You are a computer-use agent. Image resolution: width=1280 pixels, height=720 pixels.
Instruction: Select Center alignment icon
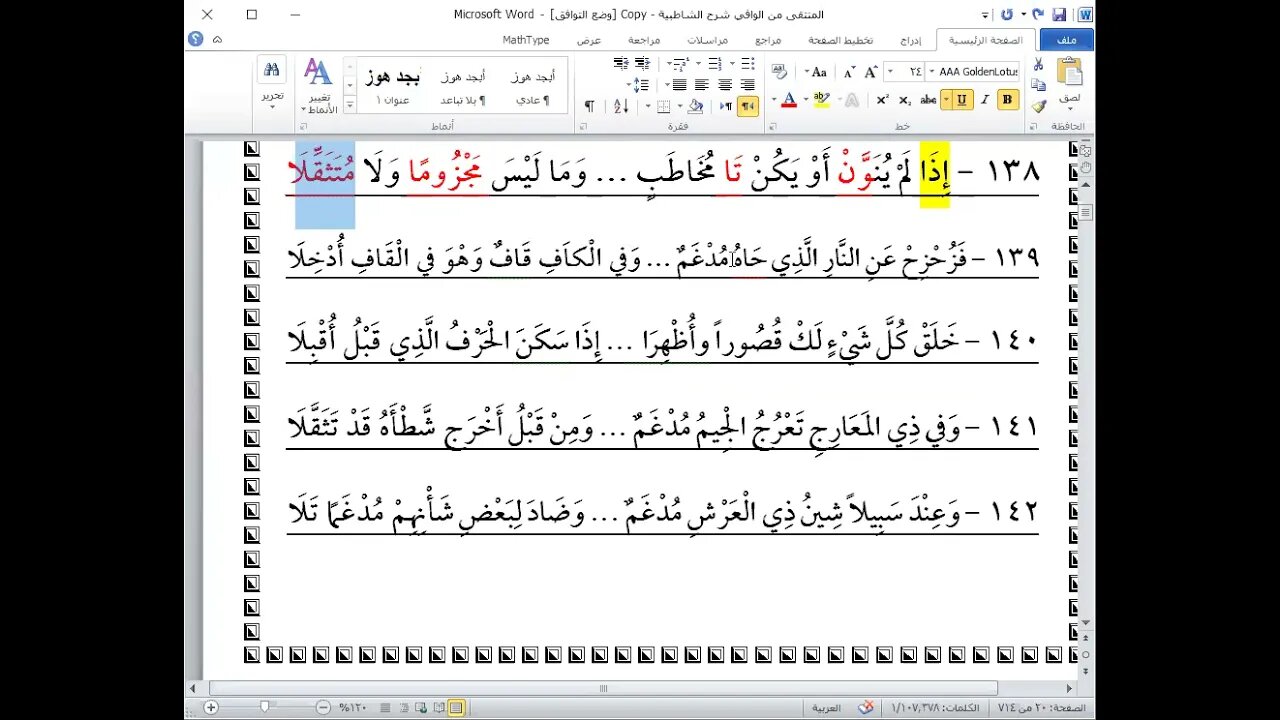pos(724,85)
